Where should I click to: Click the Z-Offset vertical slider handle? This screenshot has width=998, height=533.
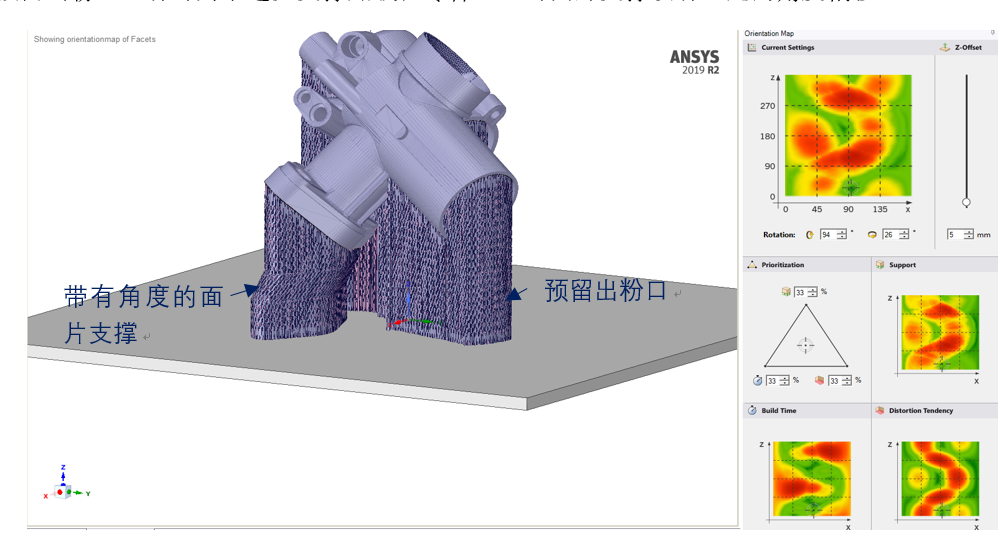coord(966,202)
